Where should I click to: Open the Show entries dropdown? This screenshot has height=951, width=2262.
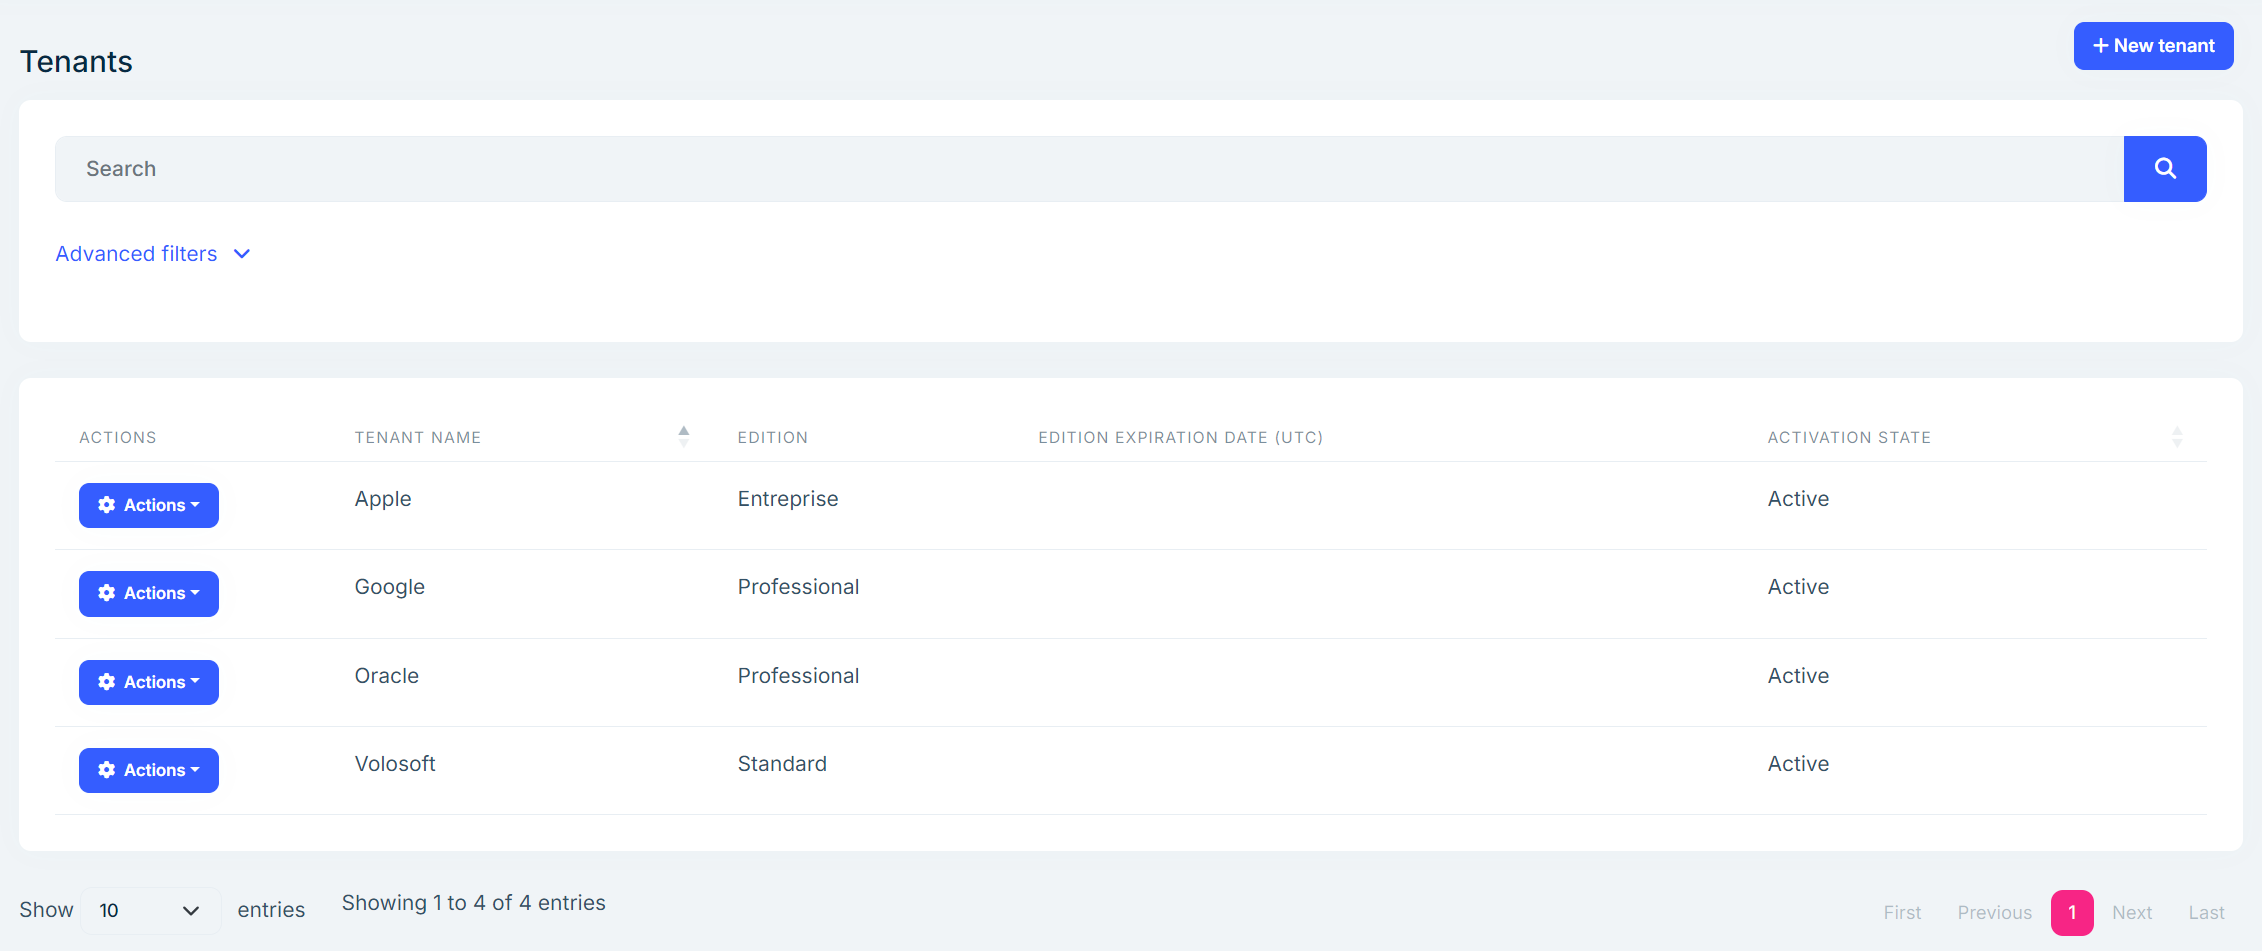[149, 910]
